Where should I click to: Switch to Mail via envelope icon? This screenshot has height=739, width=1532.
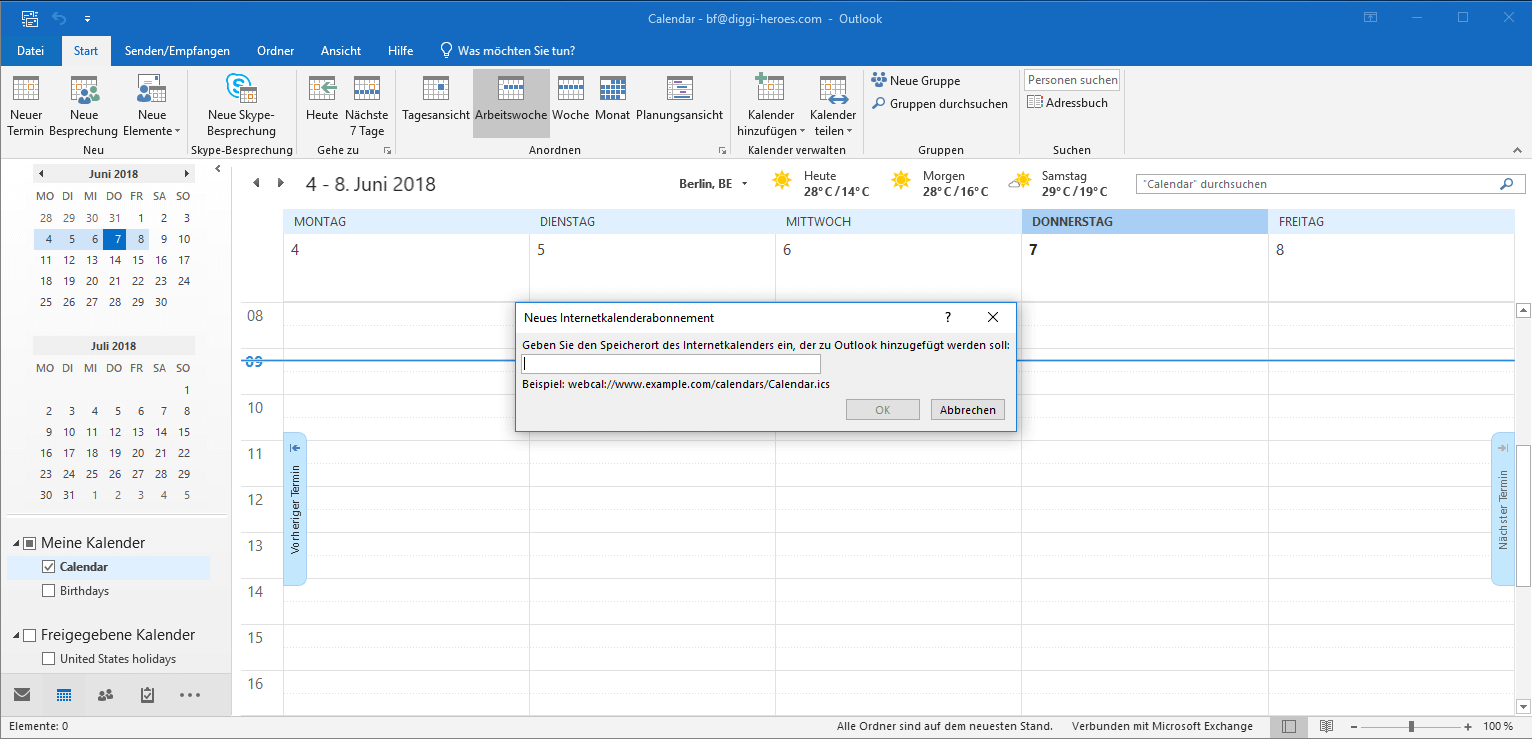point(22,695)
